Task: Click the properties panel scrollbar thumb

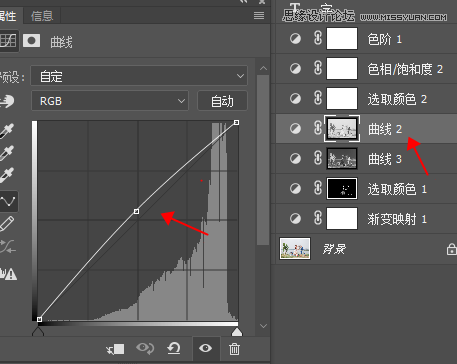Action: pyautogui.click(x=263, y=160)
